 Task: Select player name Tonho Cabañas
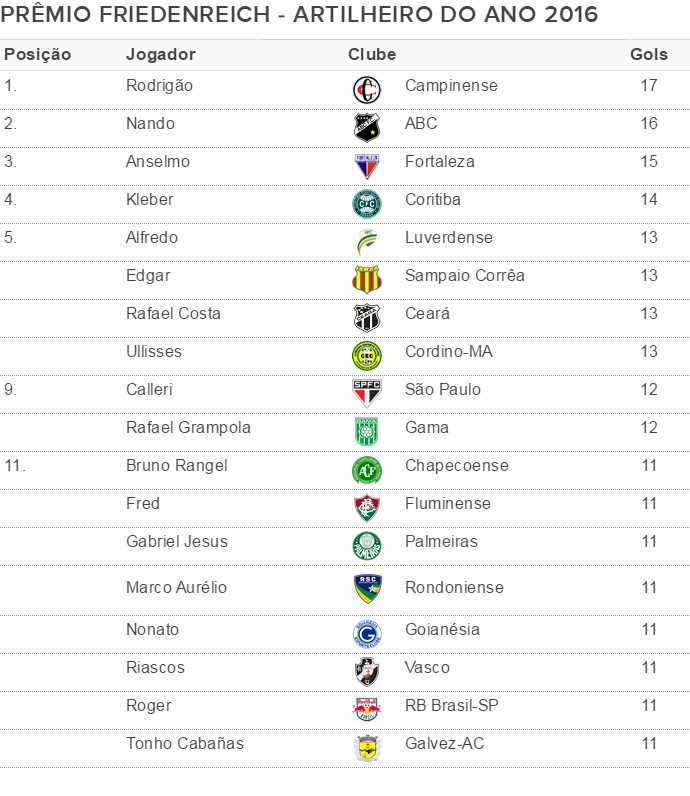(185, 744)
